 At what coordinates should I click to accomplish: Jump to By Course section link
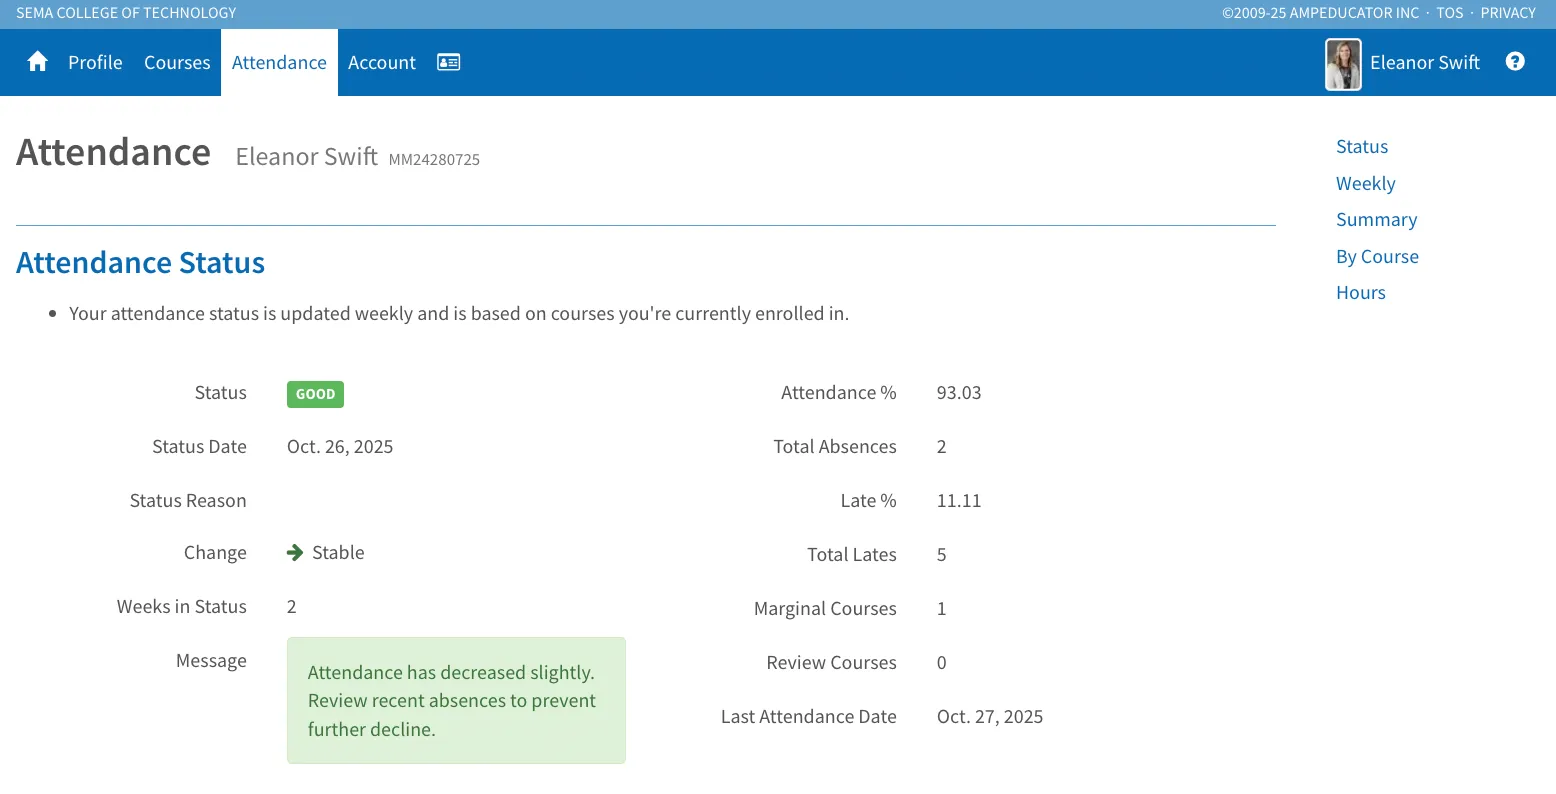(1377, 257)
